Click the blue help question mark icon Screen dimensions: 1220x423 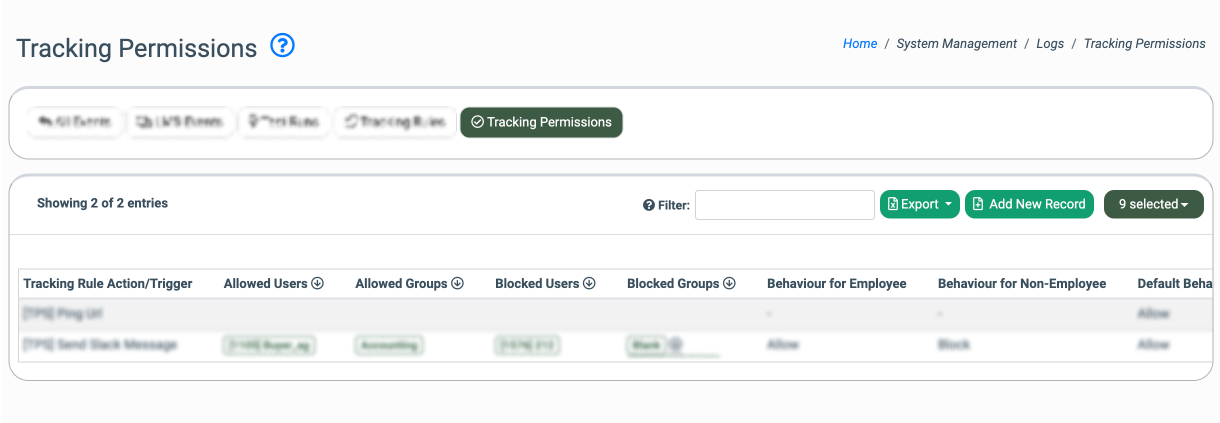click(x=283, y=46)
